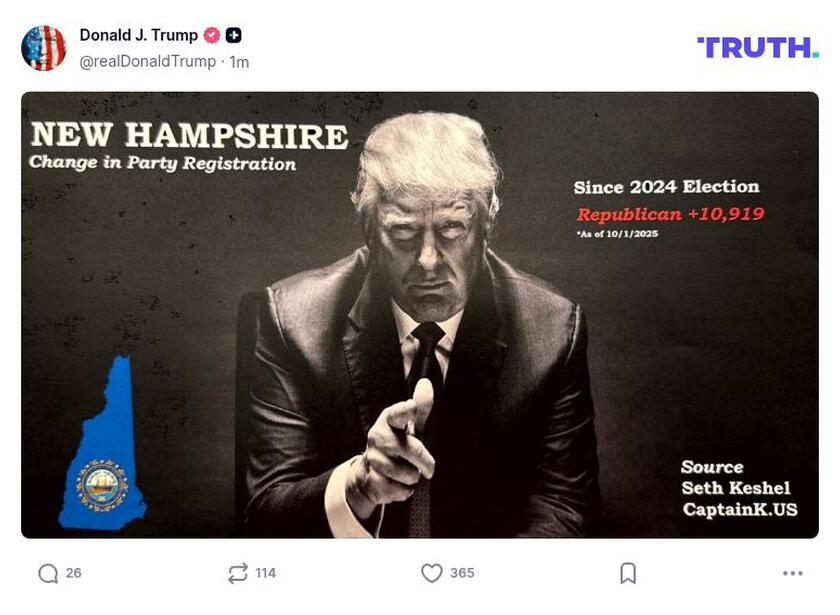This screenshot has height=615, width=840.
Task: Show the 365 likes count
Action: pyautogui.click(x=462, y=573)
